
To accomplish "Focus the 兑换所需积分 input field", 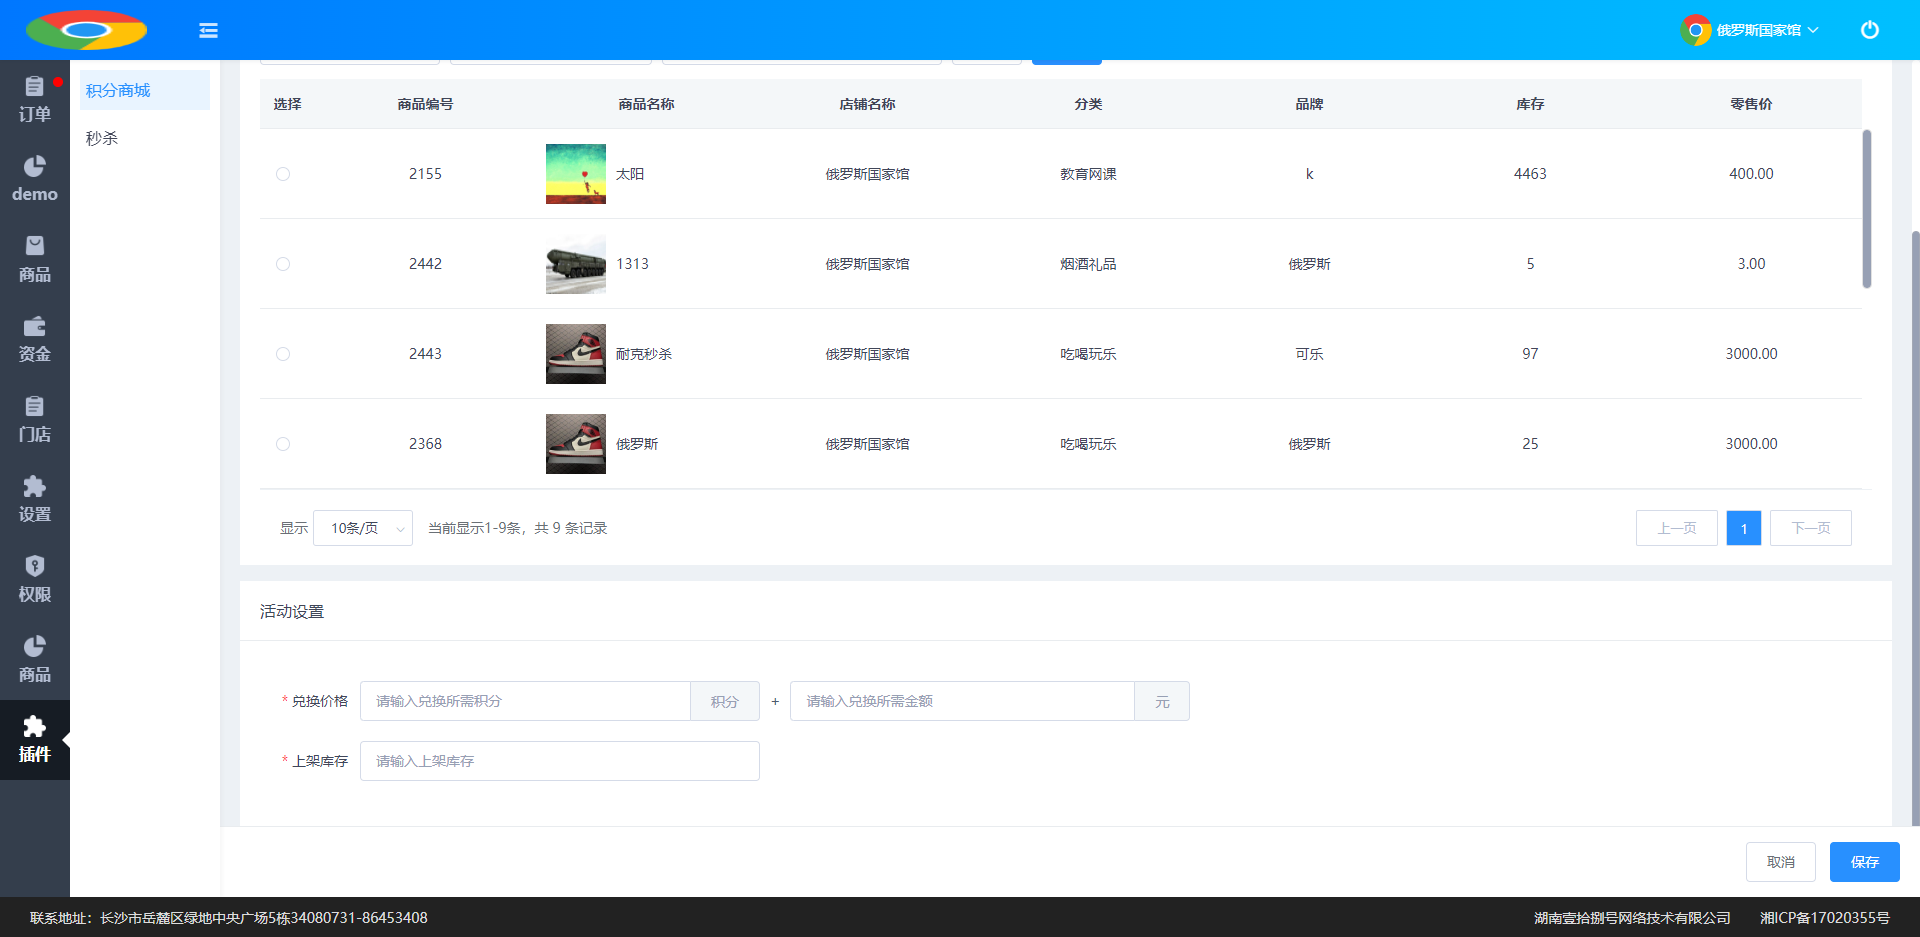I will pyautogui.click(x=525, y=701).
